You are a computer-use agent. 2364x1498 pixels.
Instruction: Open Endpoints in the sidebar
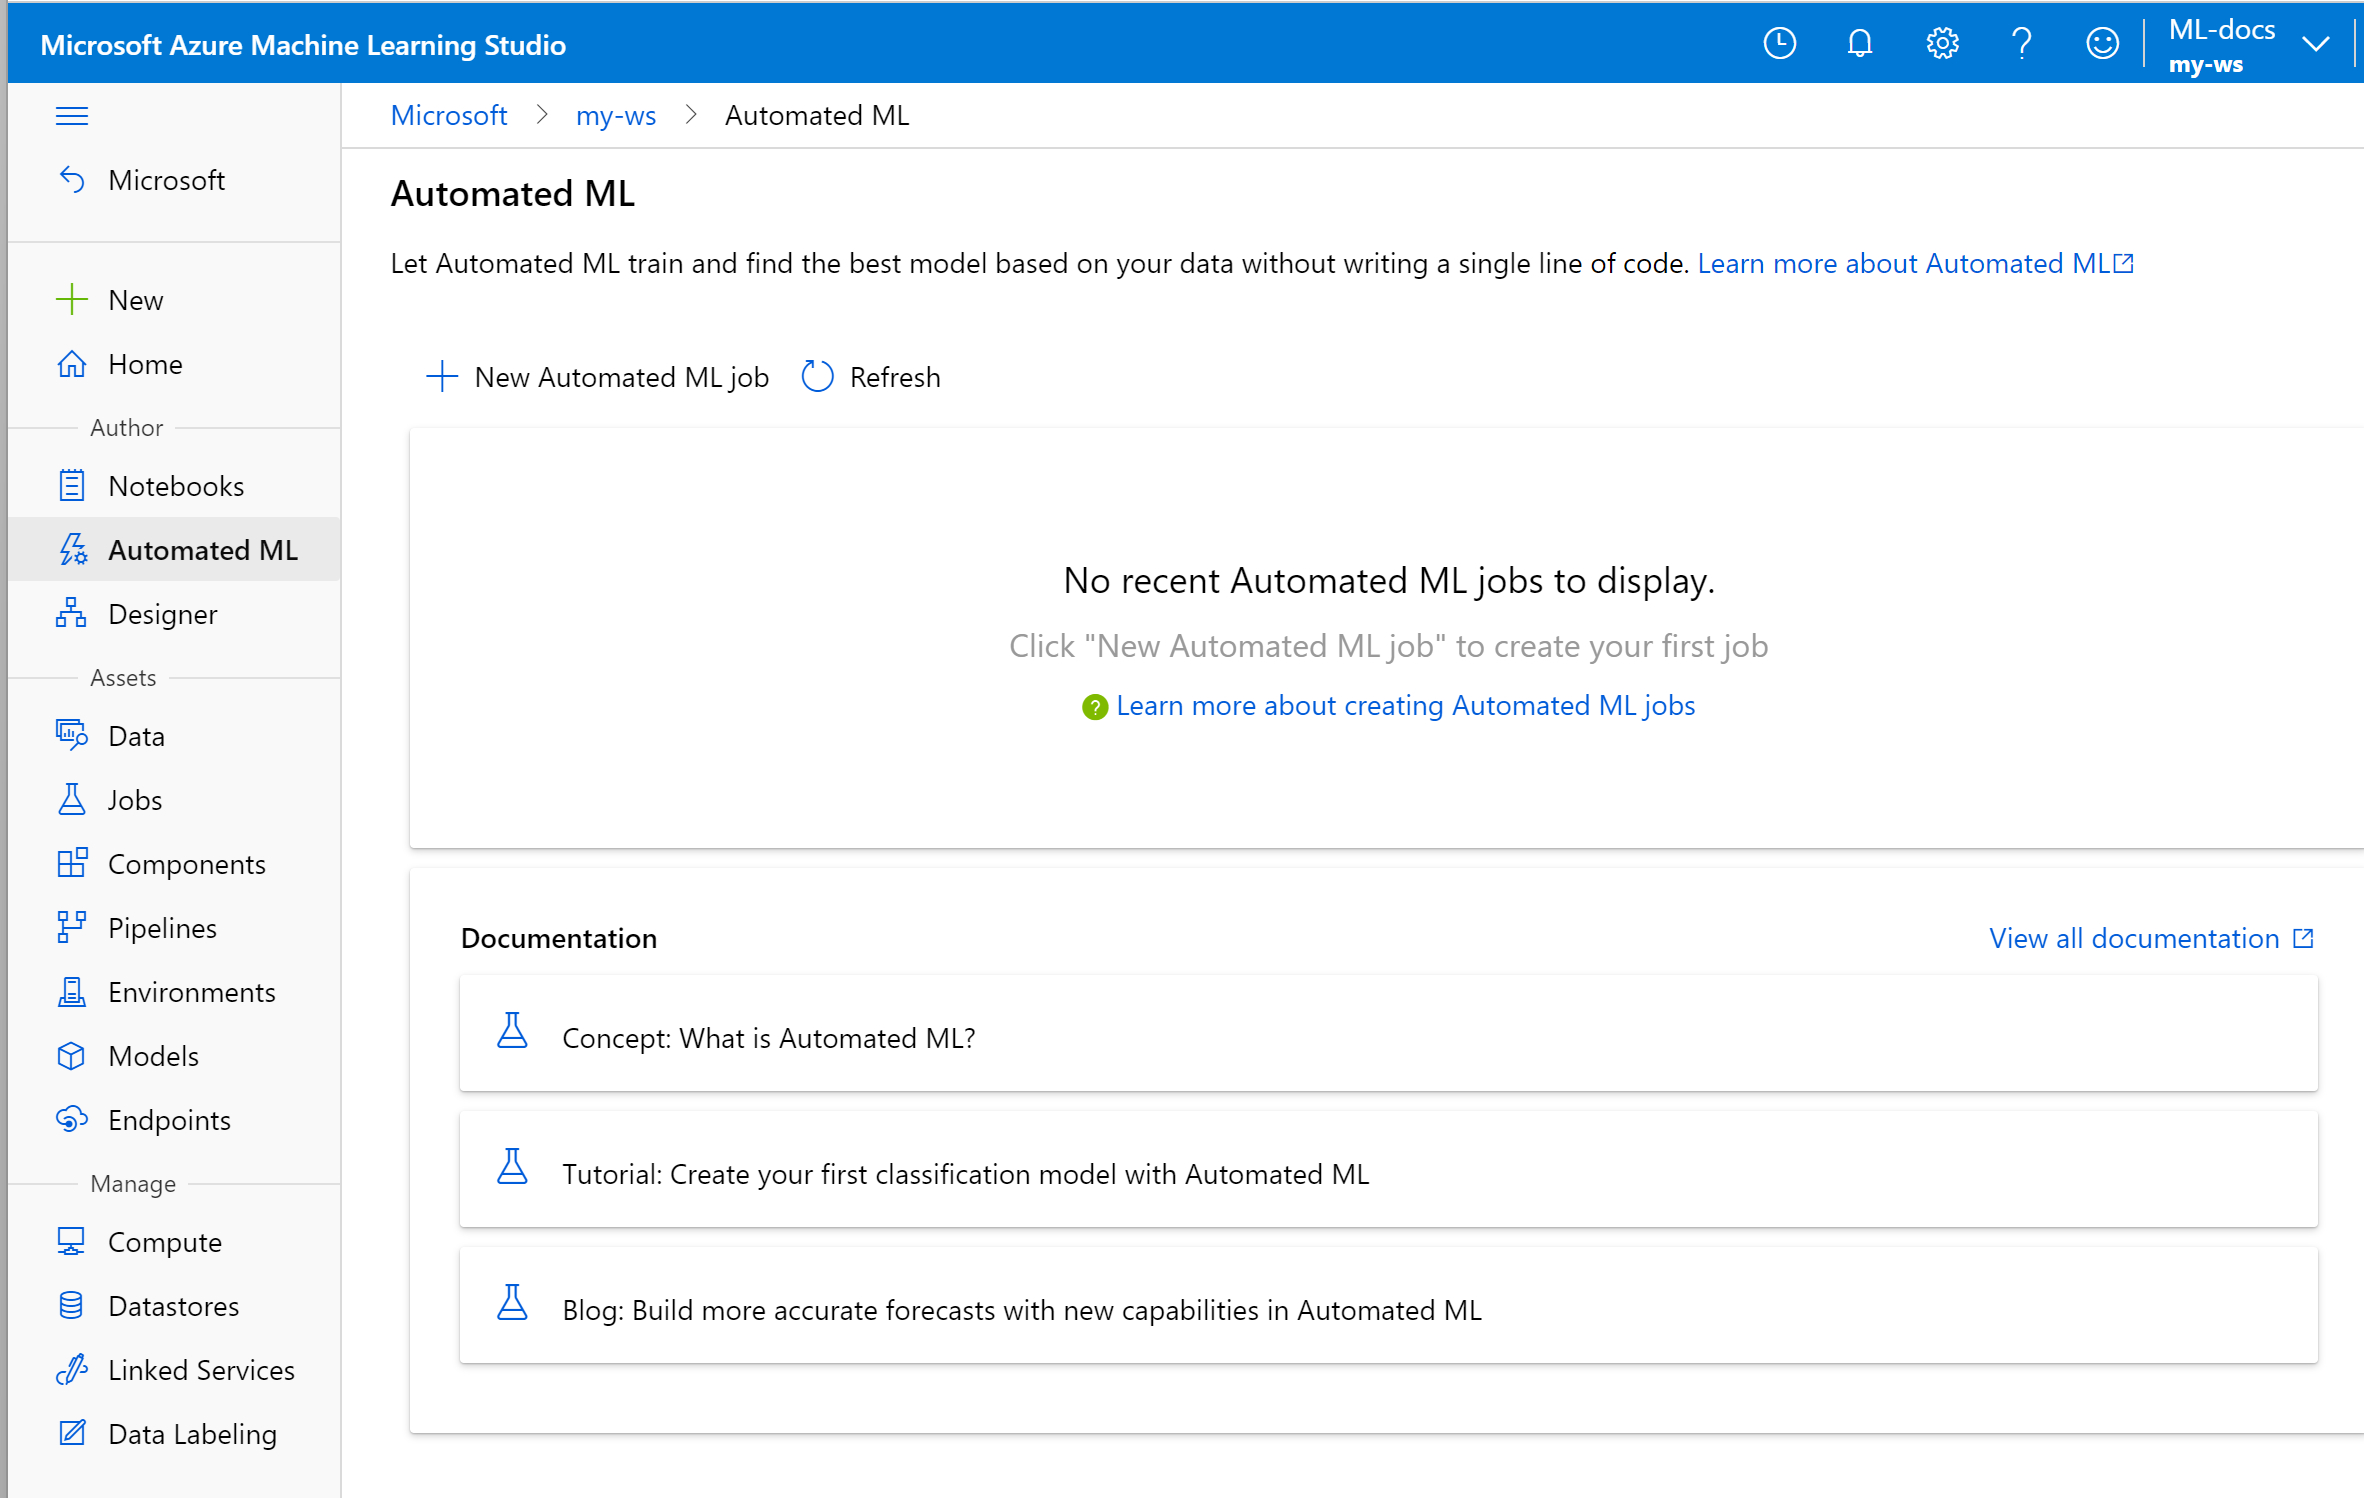pos(174,1120)
